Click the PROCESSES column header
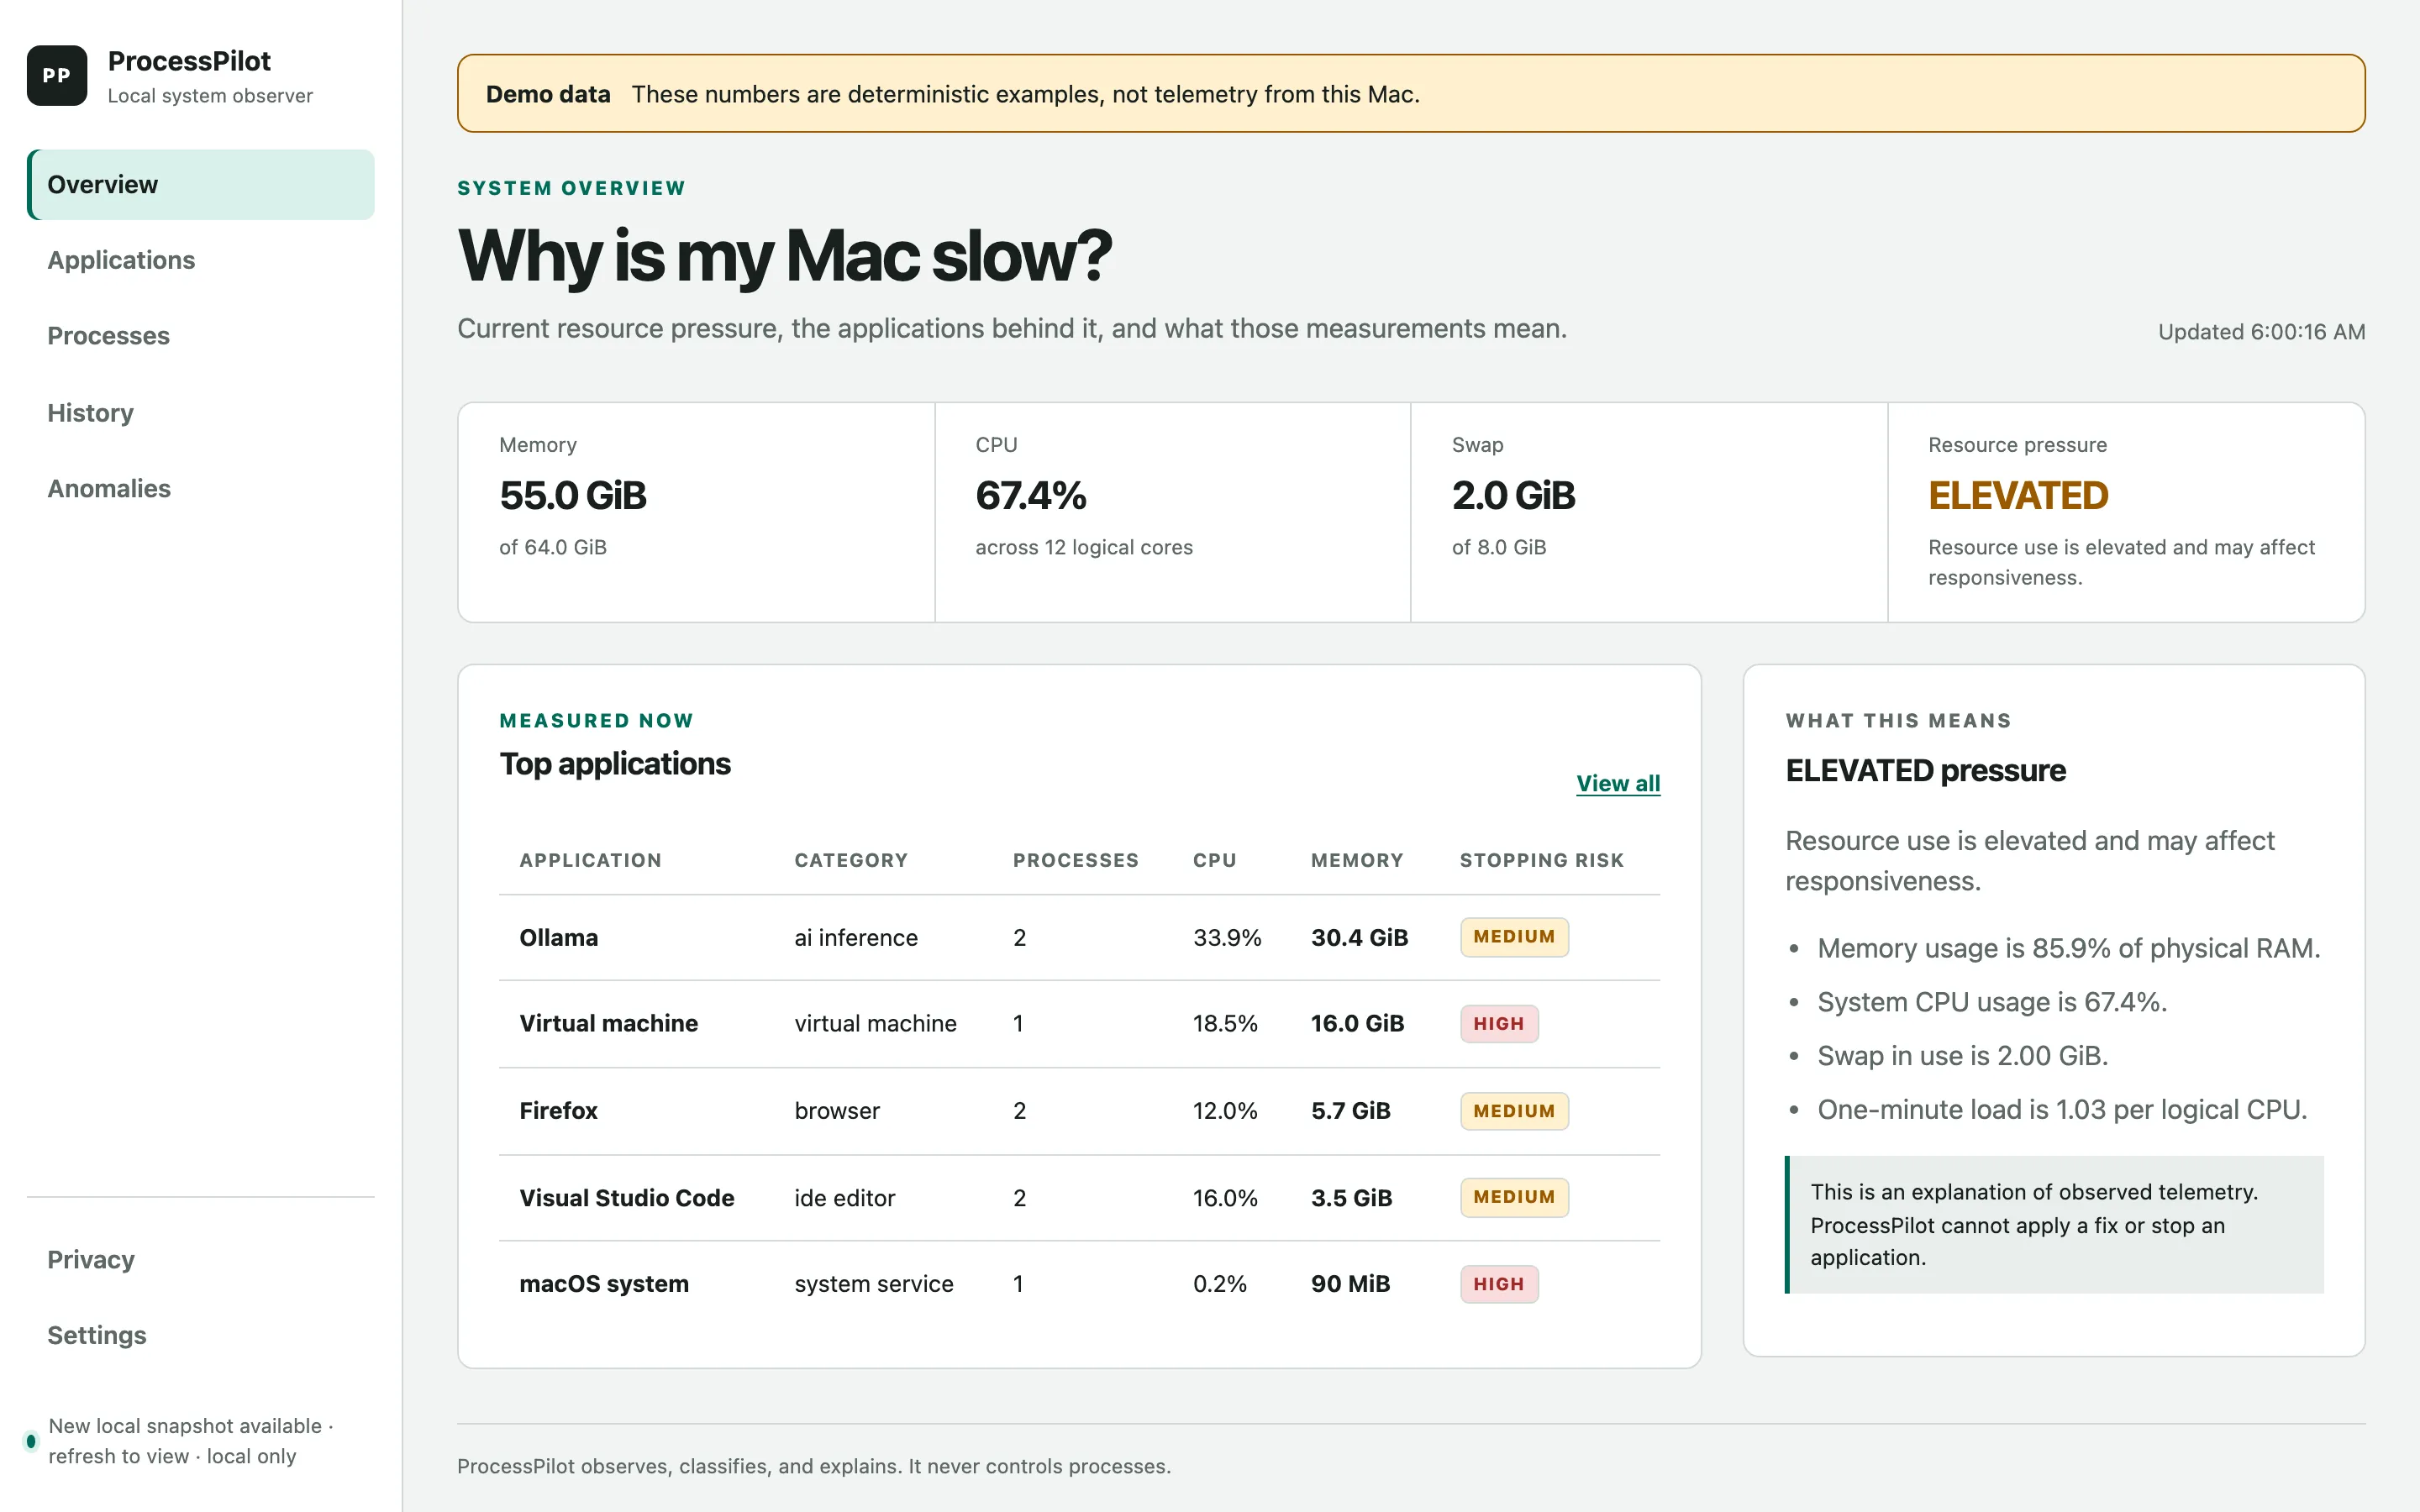This screenshot has height=1512, width=2420. pos(1076,861)
